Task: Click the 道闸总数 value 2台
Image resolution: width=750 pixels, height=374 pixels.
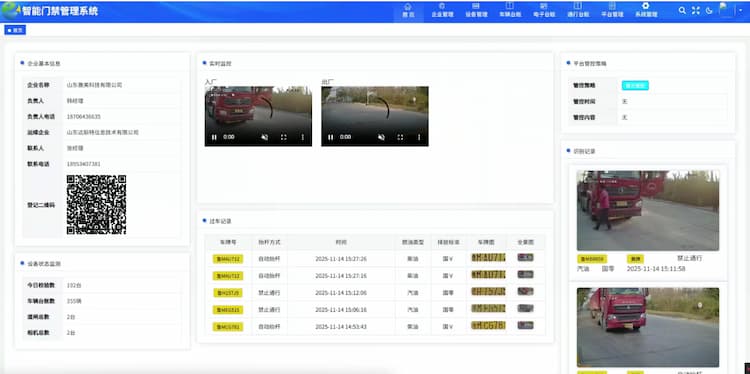Action: coord(71,317)
